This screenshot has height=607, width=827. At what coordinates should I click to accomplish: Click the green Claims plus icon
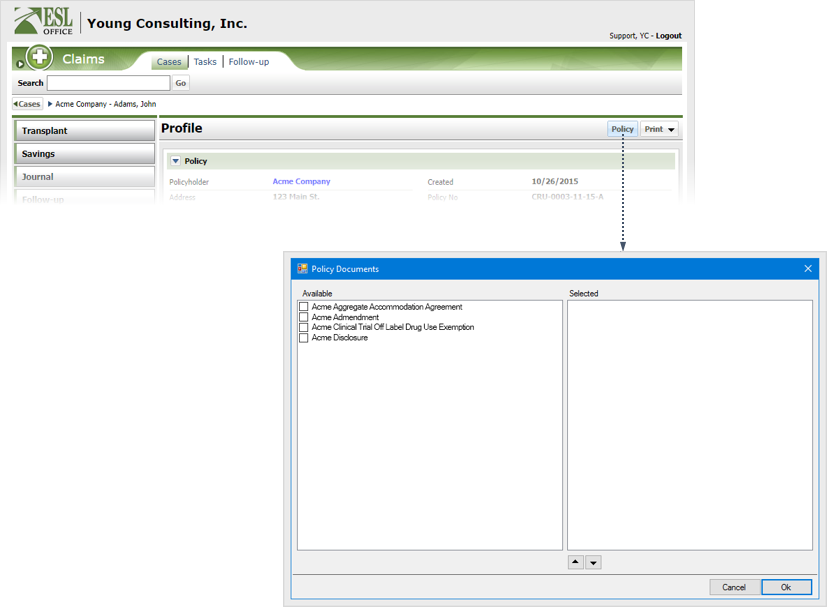click(x=39, y=58)
